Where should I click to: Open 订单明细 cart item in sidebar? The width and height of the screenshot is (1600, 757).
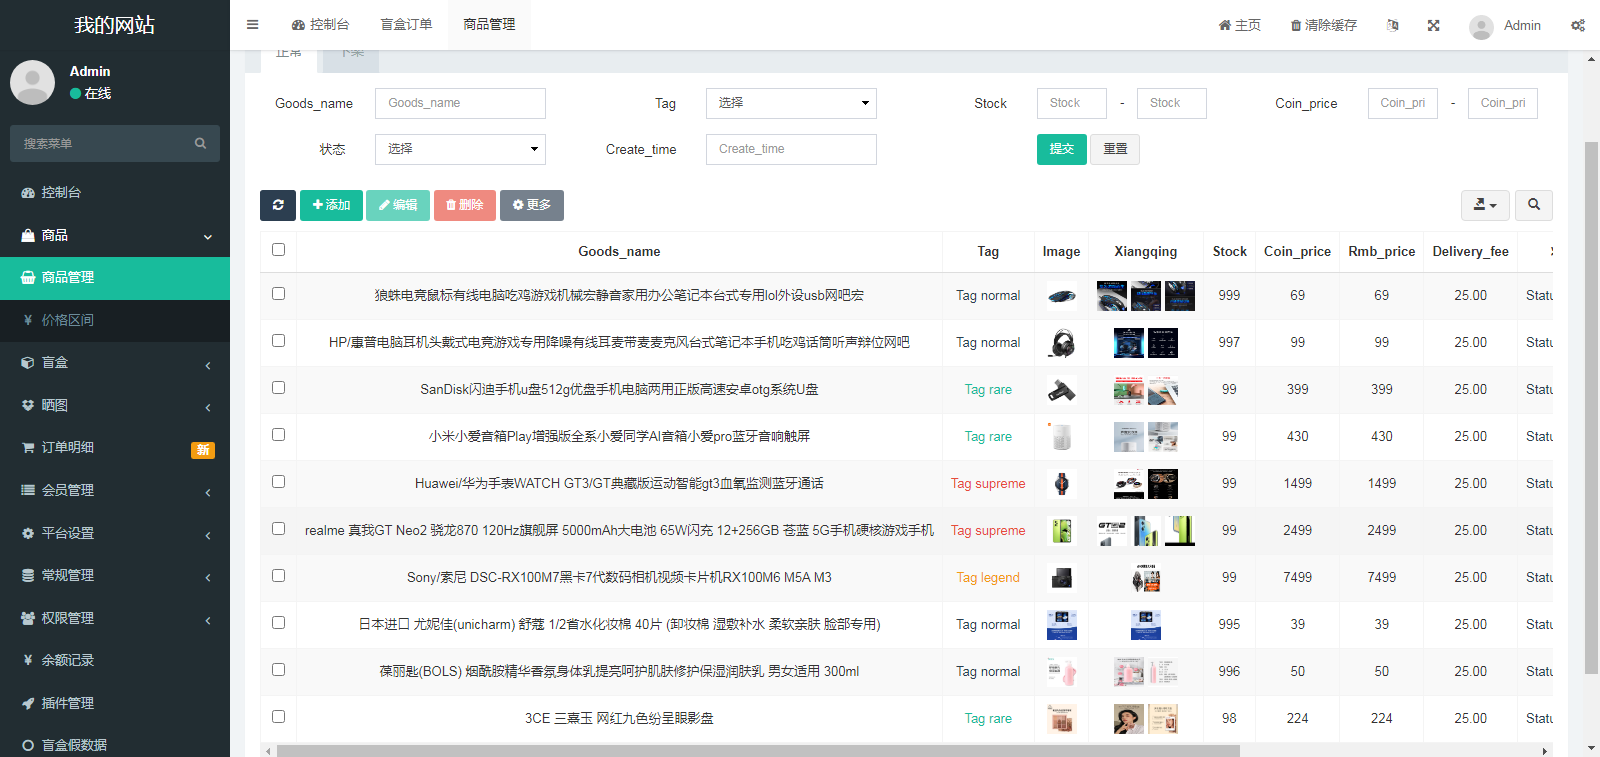(x=115, y=448)
